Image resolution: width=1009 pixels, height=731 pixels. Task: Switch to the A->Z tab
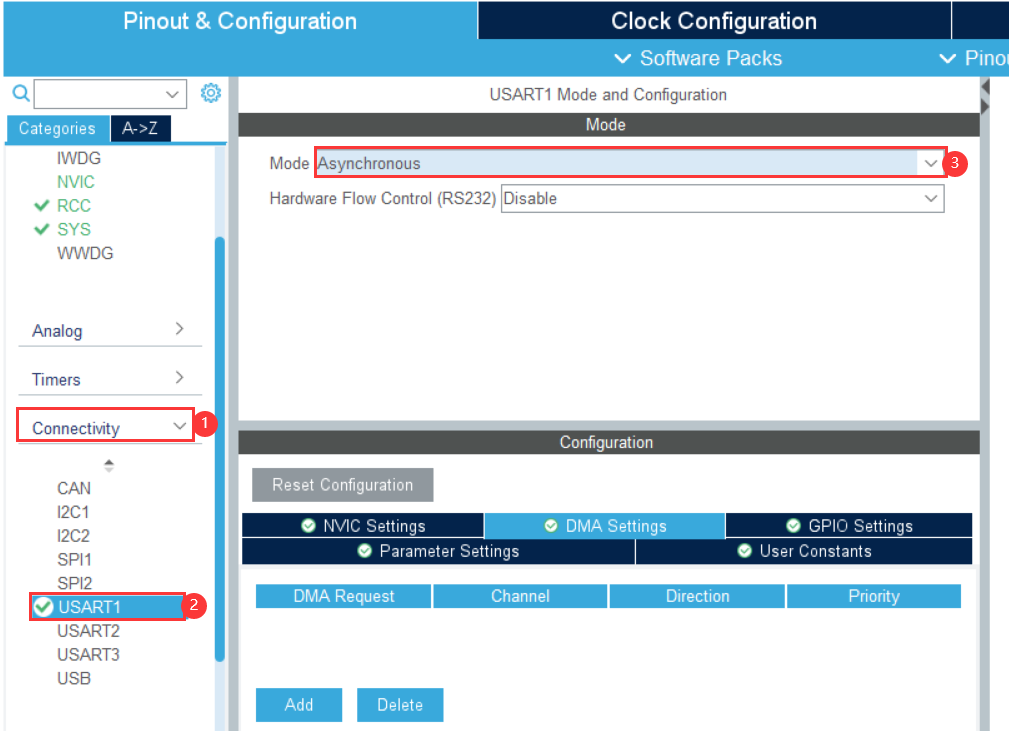pos(140,128)
